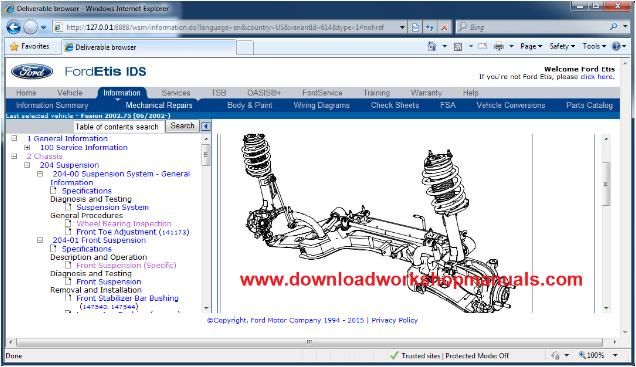636x367 pixels.
Task: Click the Privacy Policy link
Action: 394,320
